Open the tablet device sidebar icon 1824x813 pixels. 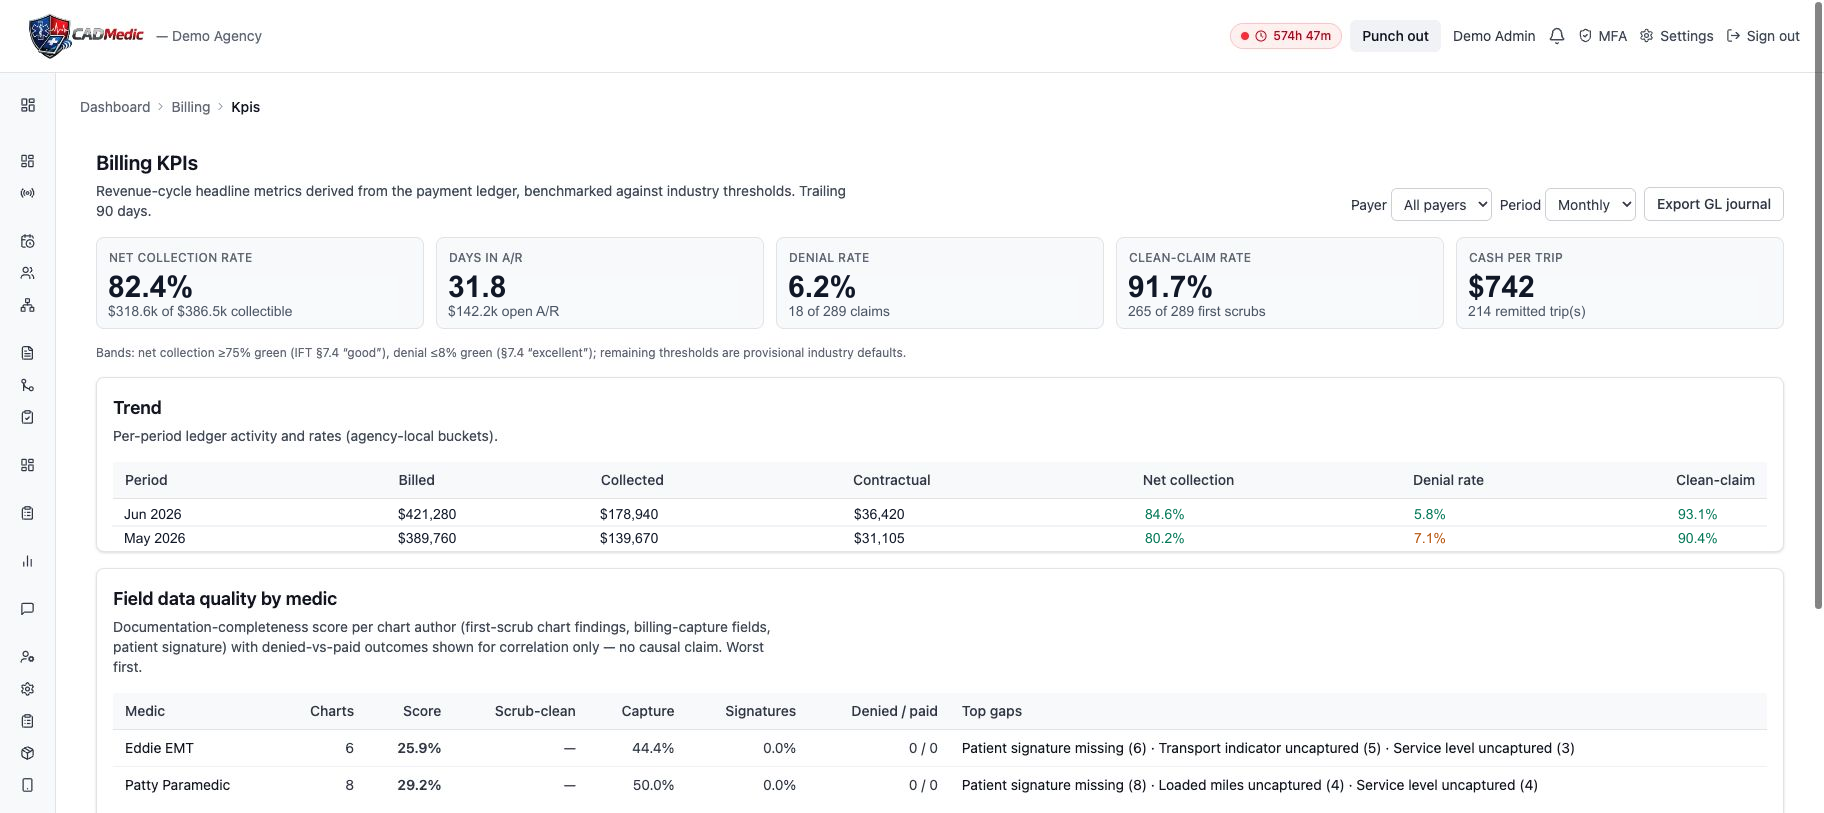click(x=28, y=785)
